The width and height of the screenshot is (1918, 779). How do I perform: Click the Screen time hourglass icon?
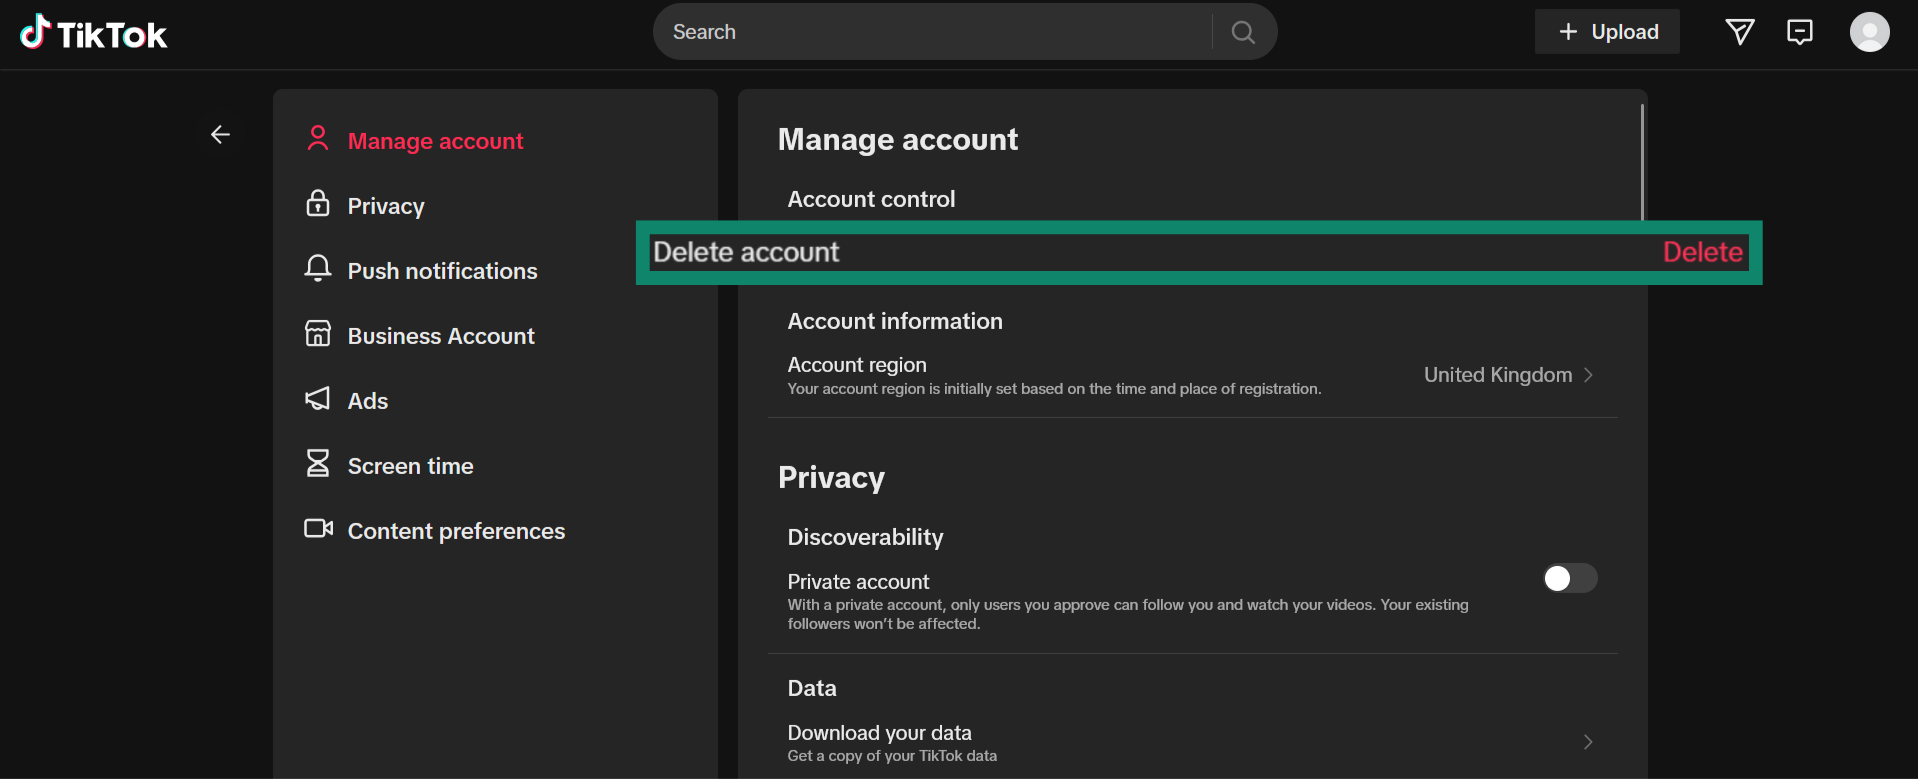point(318,464)
